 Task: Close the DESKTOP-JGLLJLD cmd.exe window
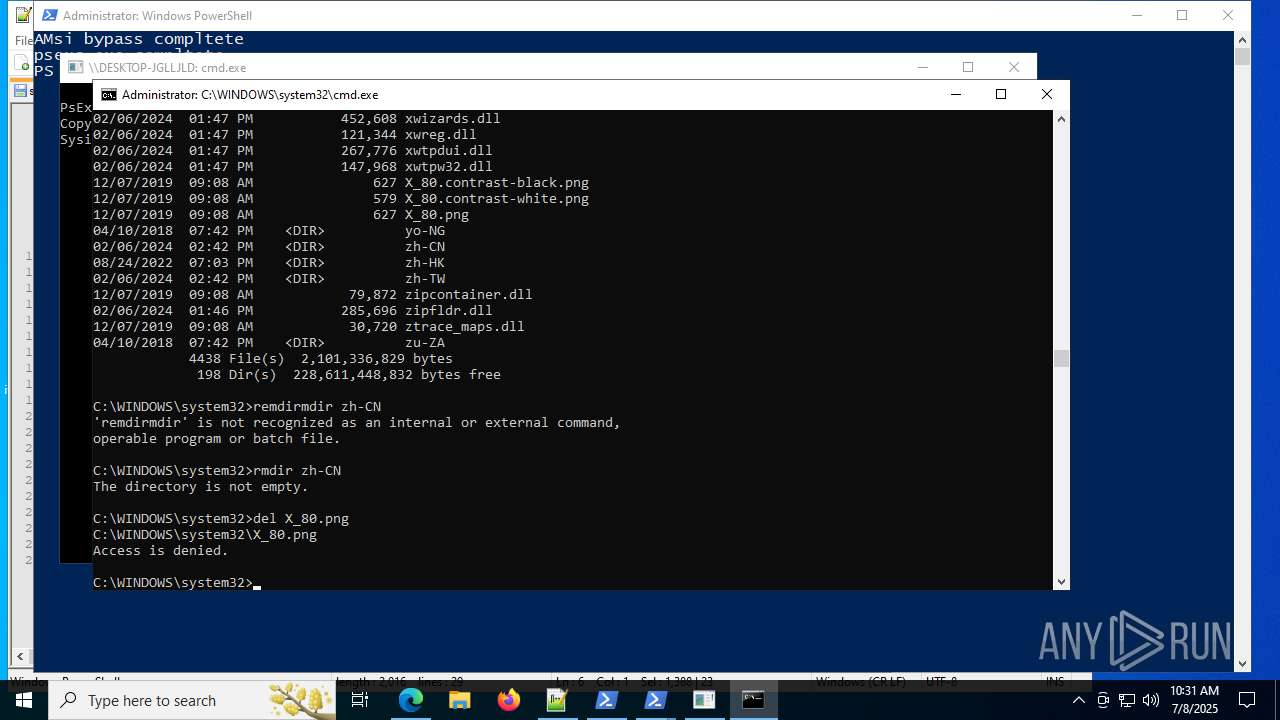click(x=1014, y=67)
